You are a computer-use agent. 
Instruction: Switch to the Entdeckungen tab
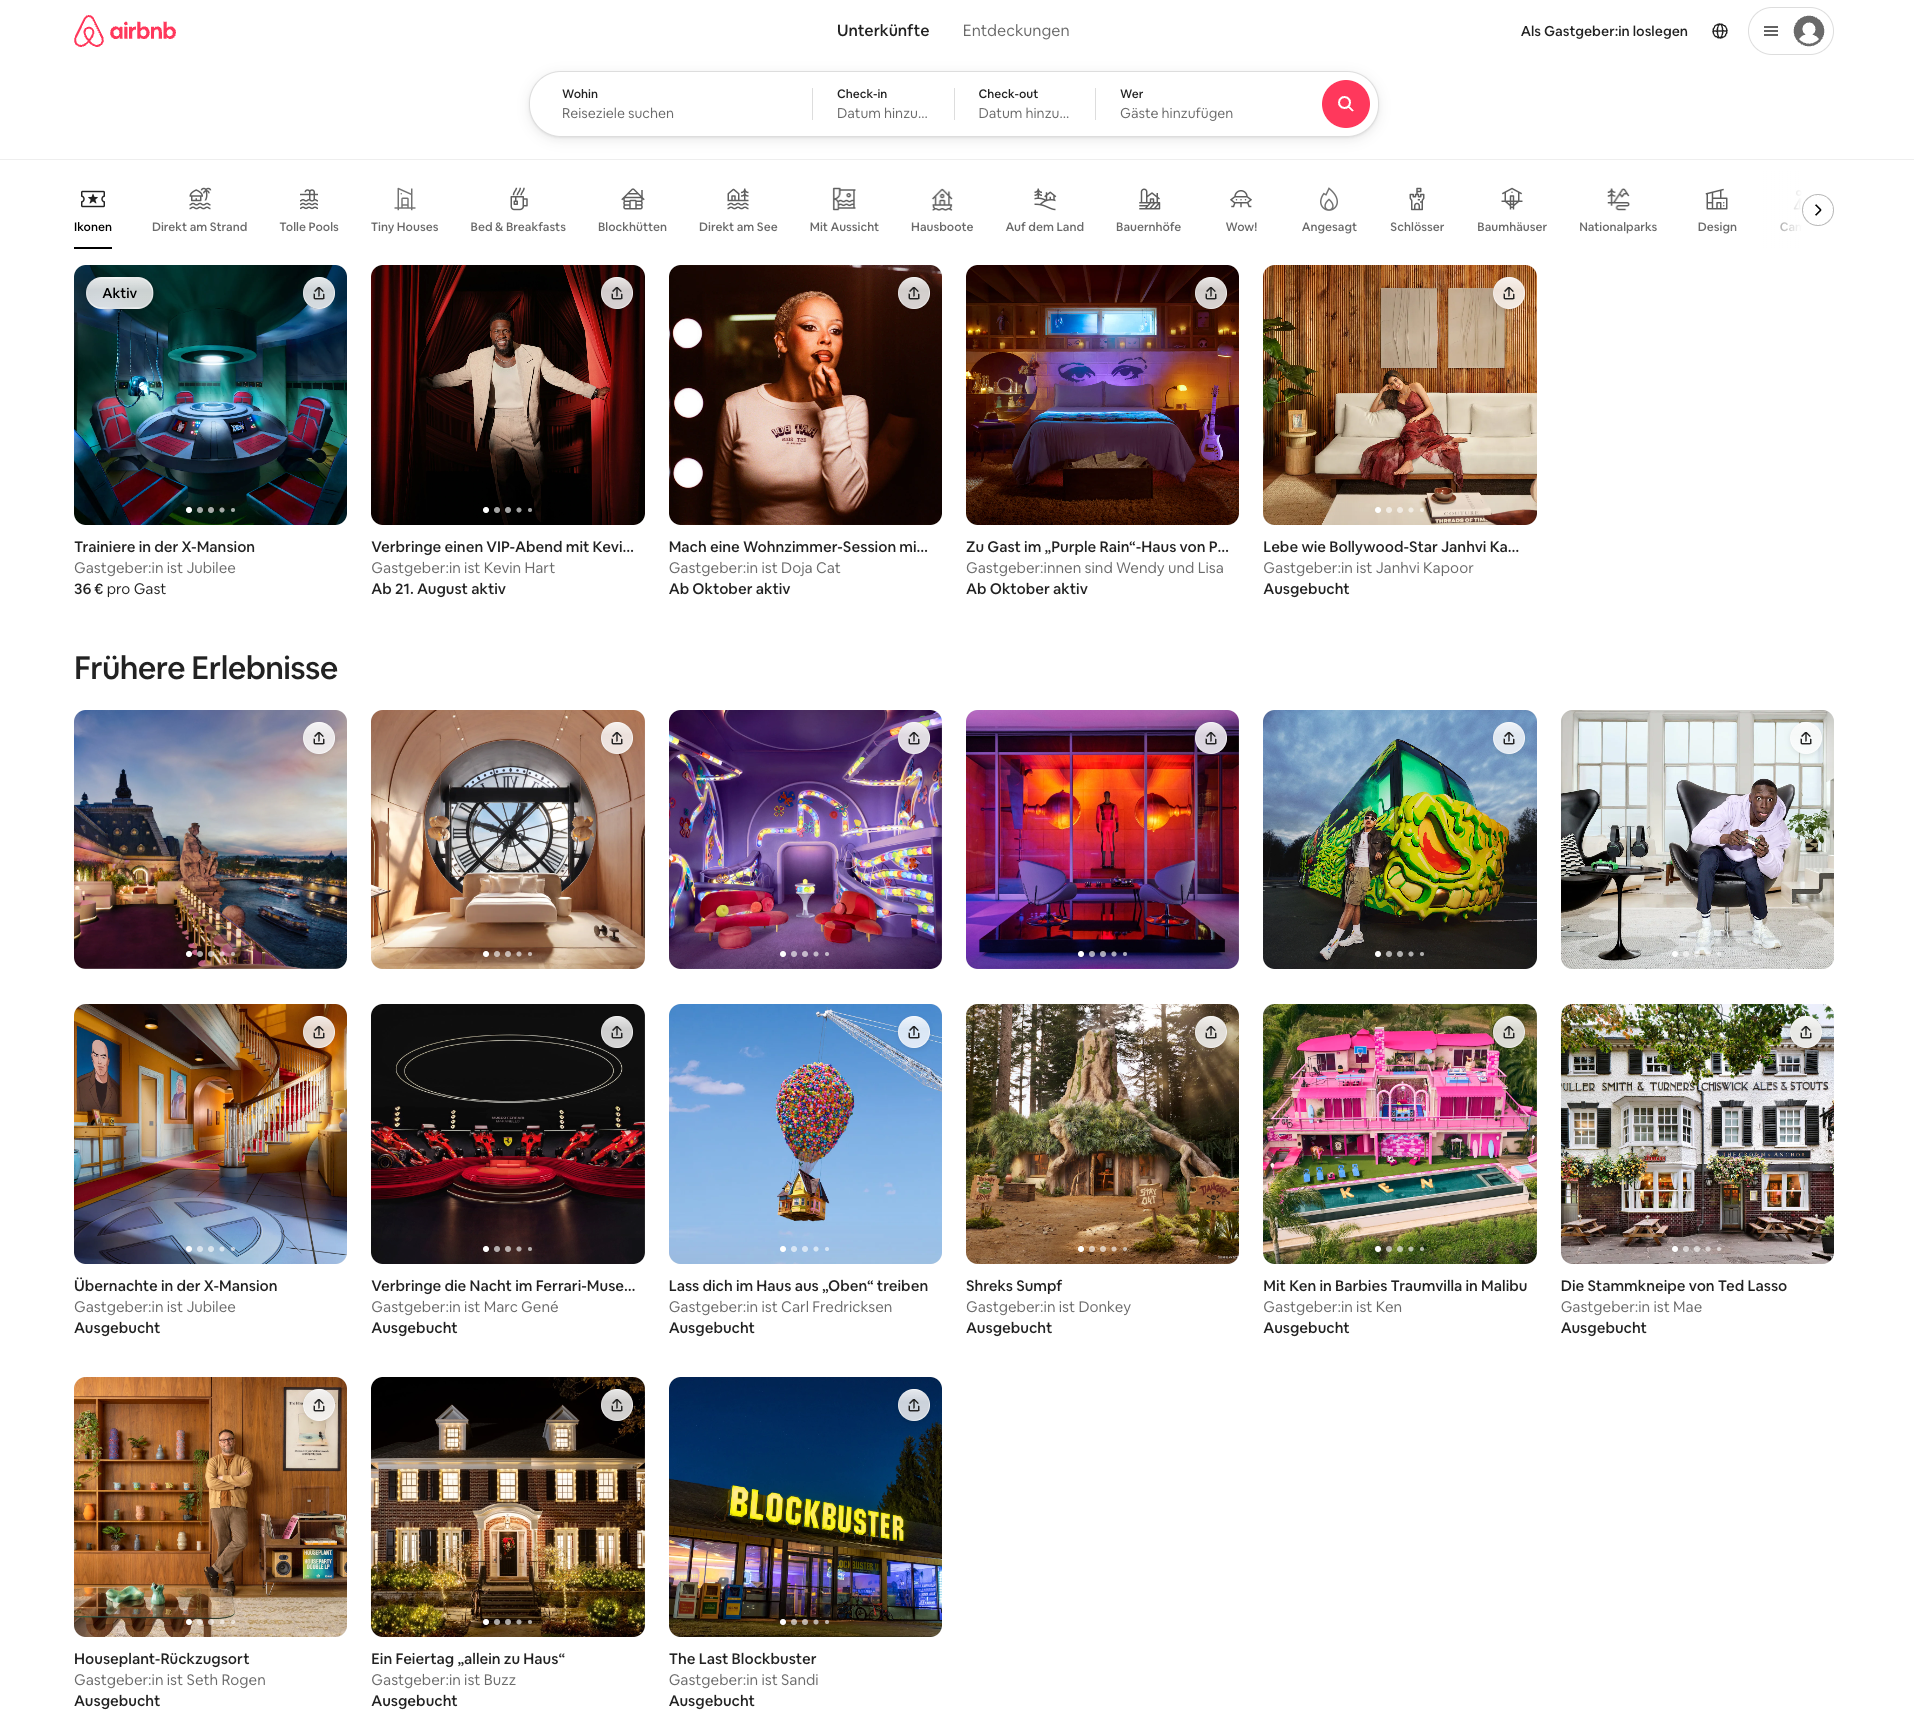[x=1015, y=31]
